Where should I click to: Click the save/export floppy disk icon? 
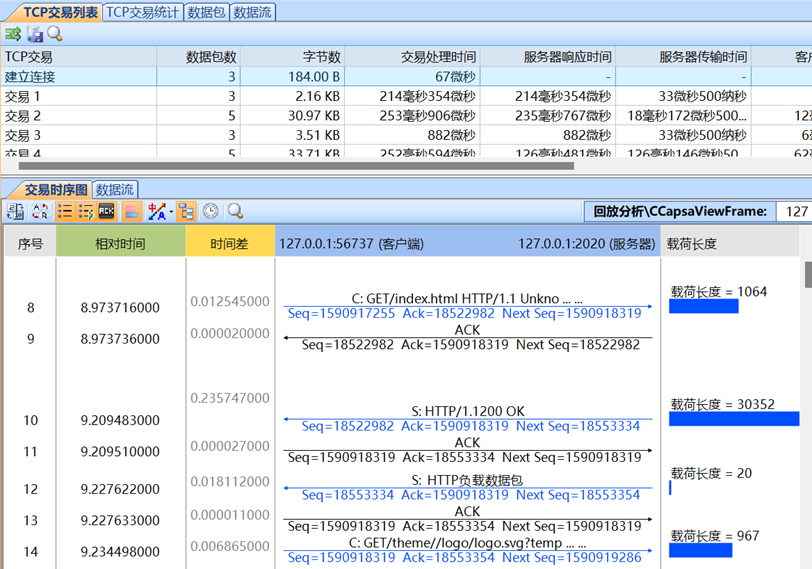[x=35, y=34]
